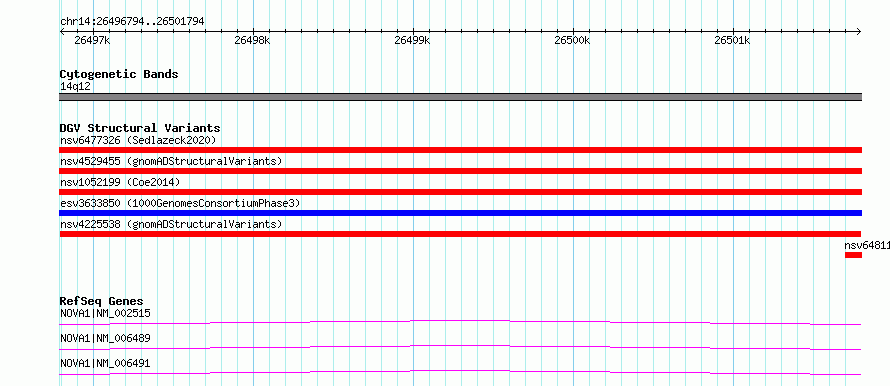
Task: Click the 26499k ruler tick label
Action: tap(413, 40)
